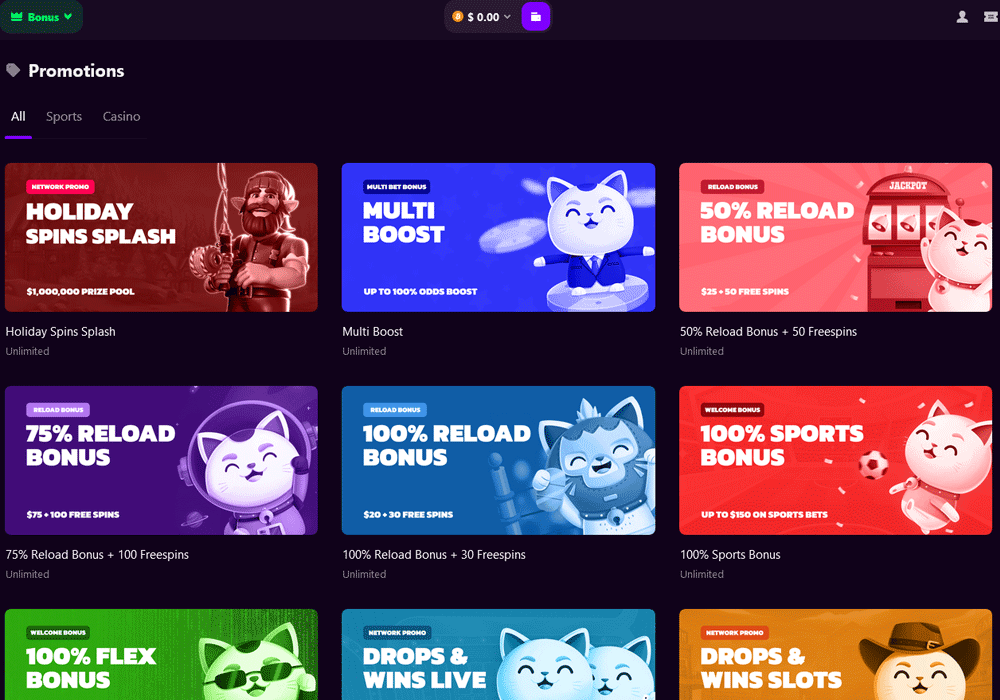This screenshot has height=700, width=1000.
Task: Open the purple wallet button
Action: pyautogui.click(x=536, y=17)
